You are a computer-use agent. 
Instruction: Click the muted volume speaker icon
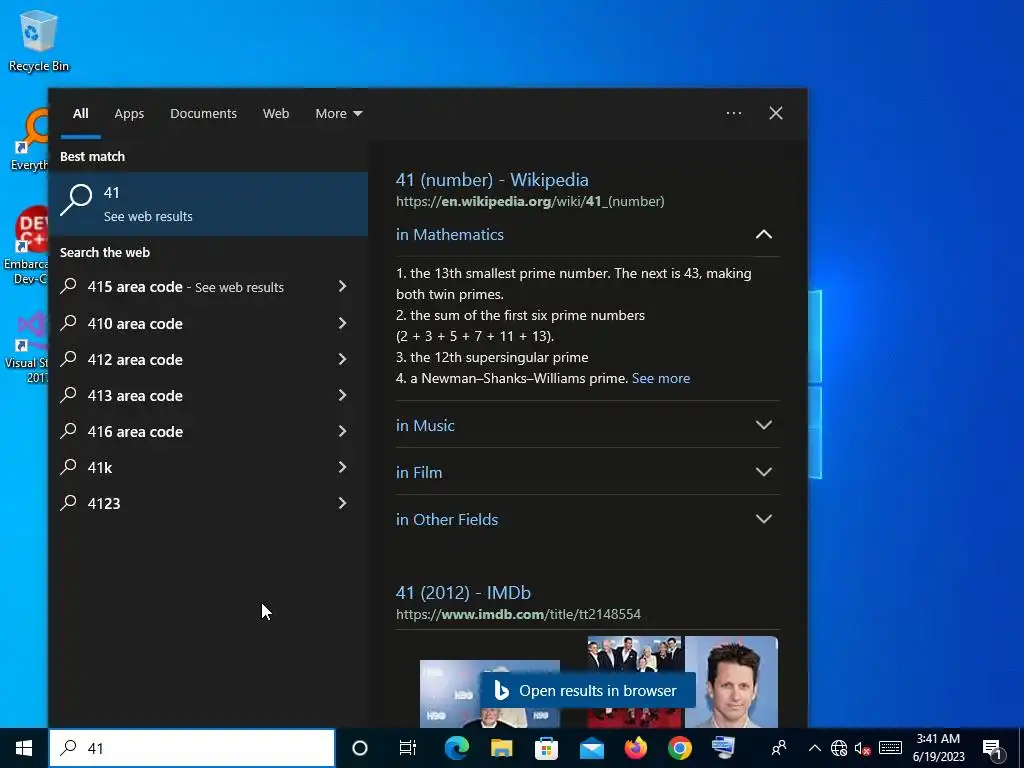coord(863,748)
